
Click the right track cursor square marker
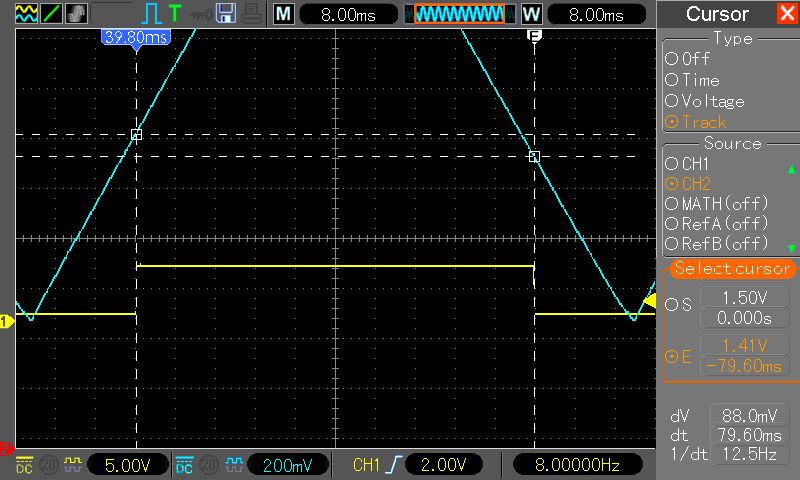point(534,157)
